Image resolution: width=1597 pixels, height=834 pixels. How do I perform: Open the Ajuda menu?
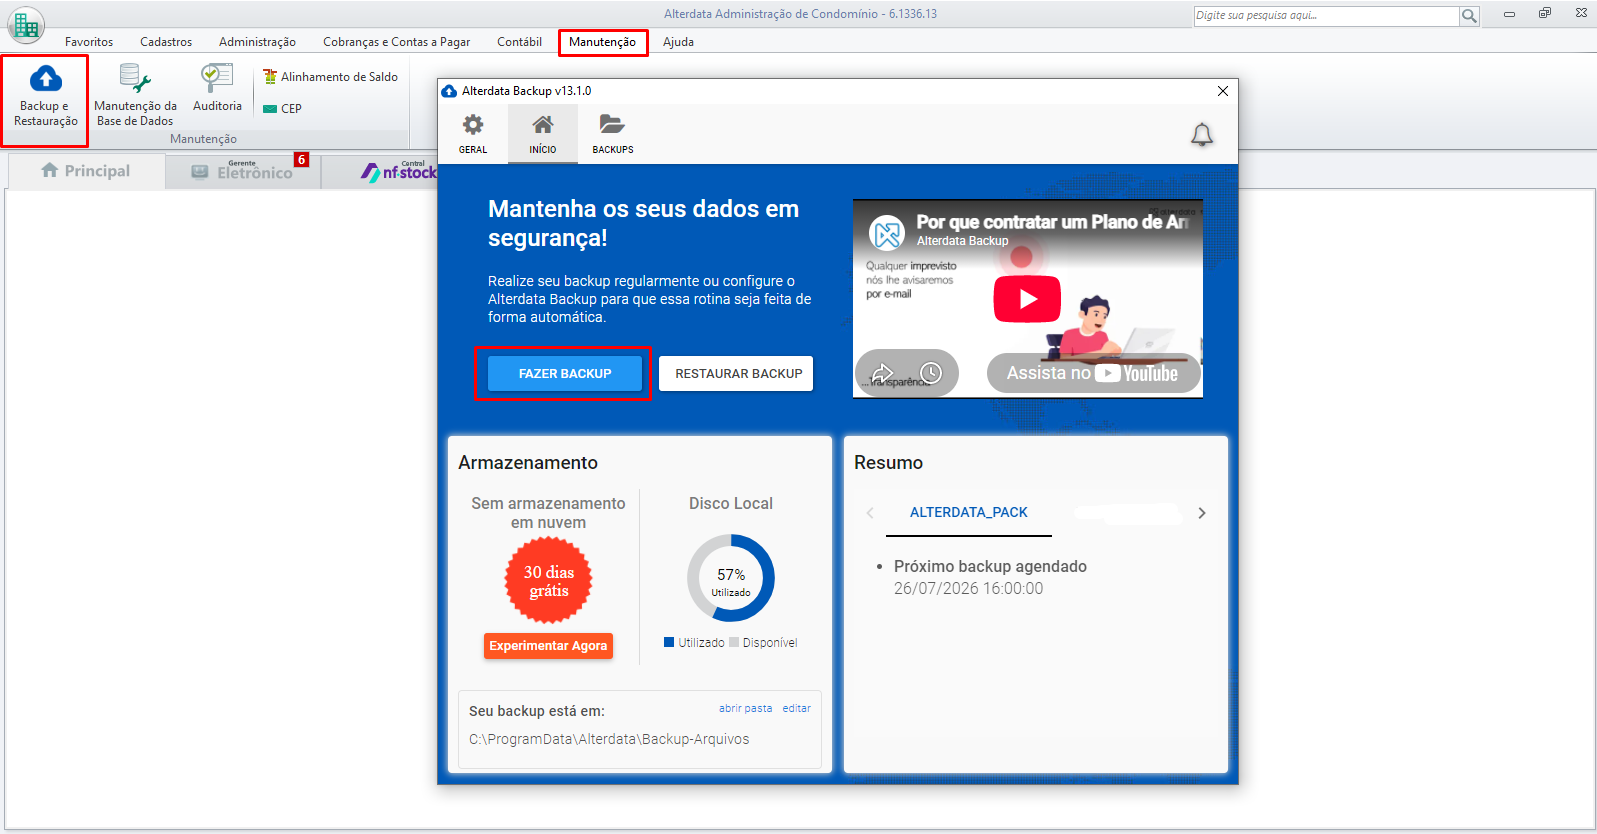(x=678, y=42)
